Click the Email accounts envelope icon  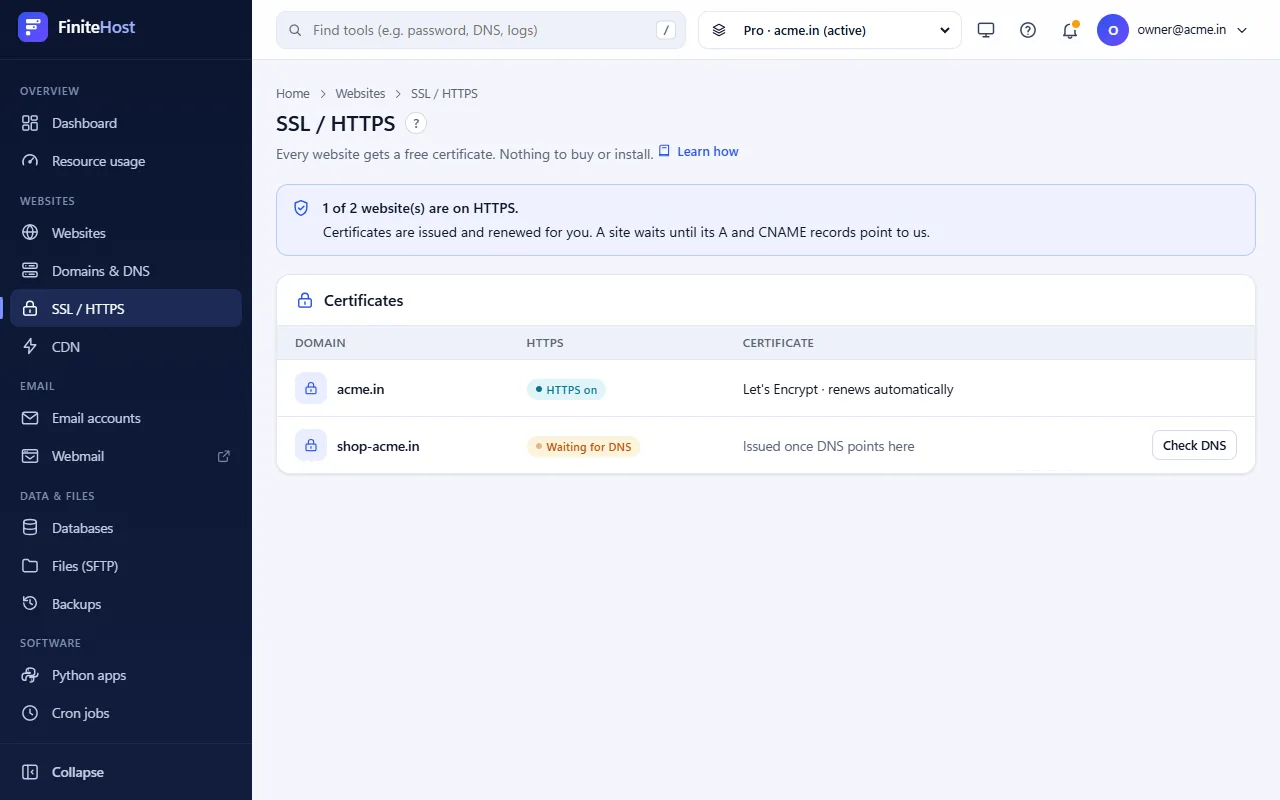[x=30, y=418]
